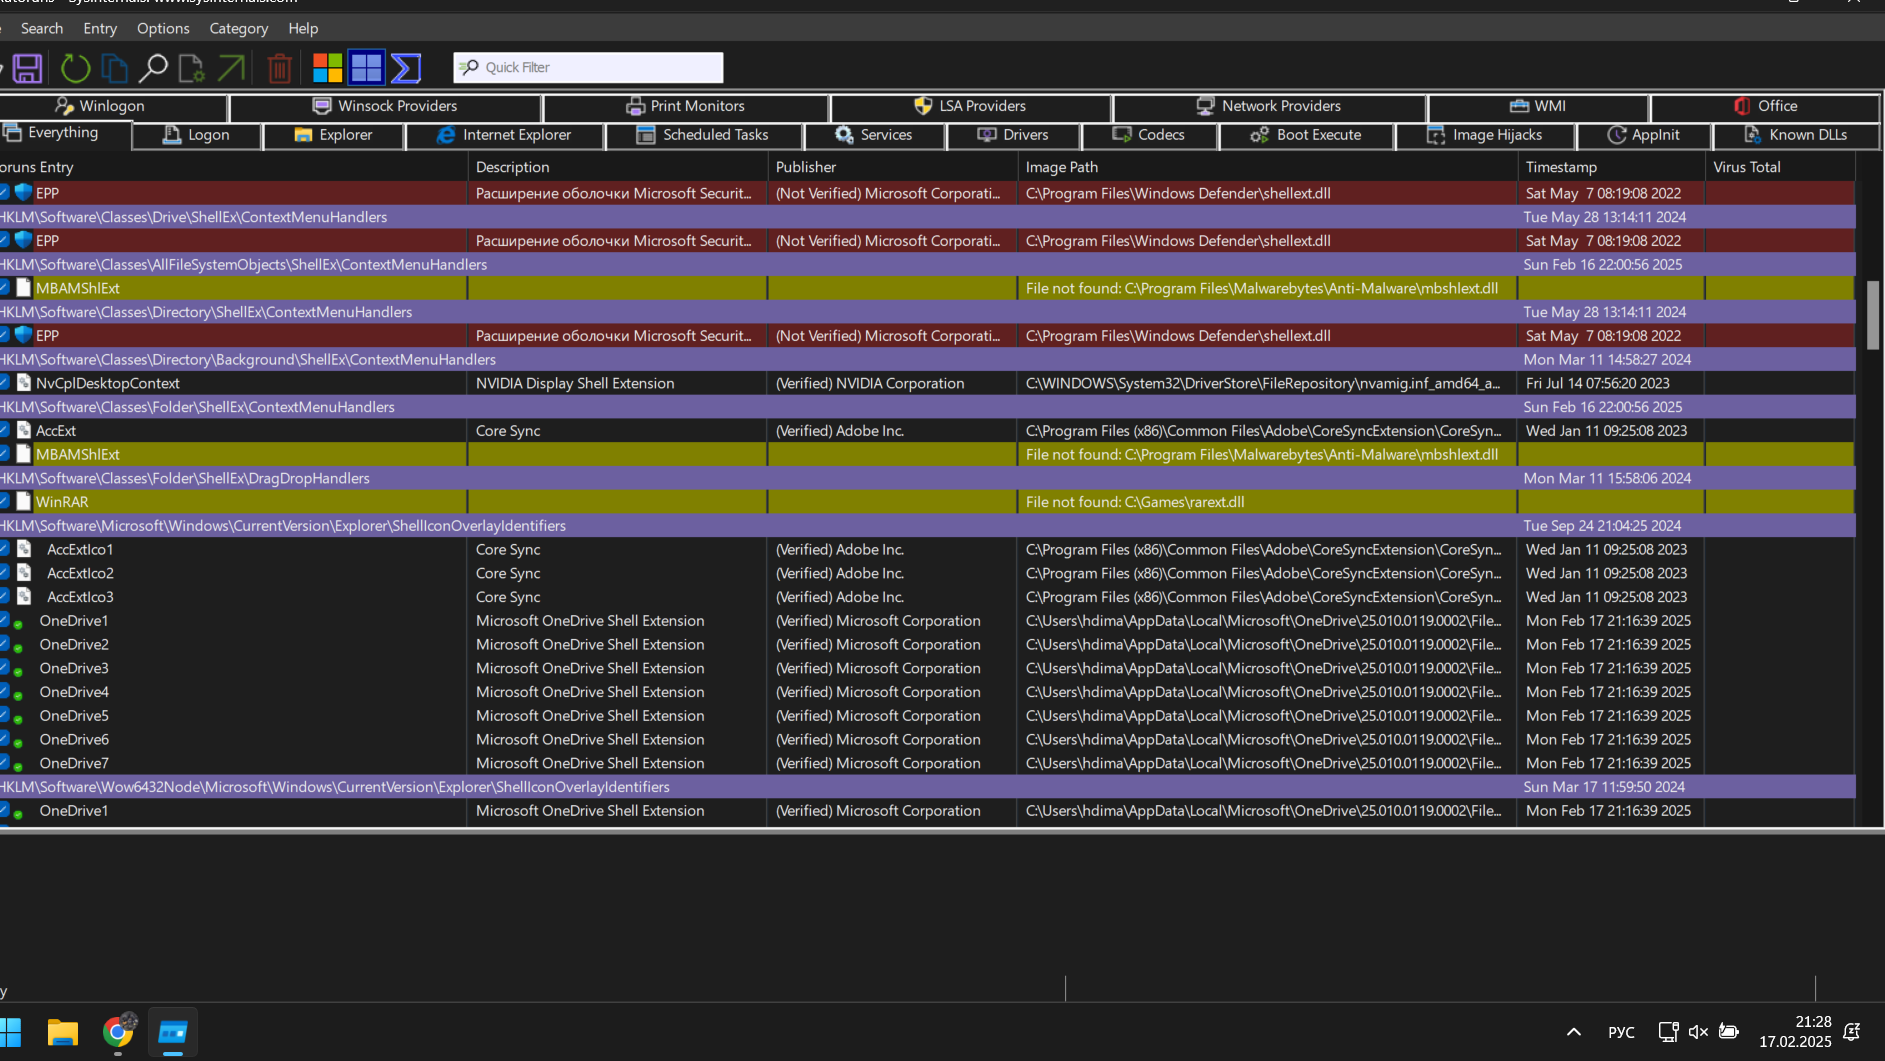Show hidden system tray icons
1885x1061 pixels.
pyautogui.click(x=1574, y=1032)
